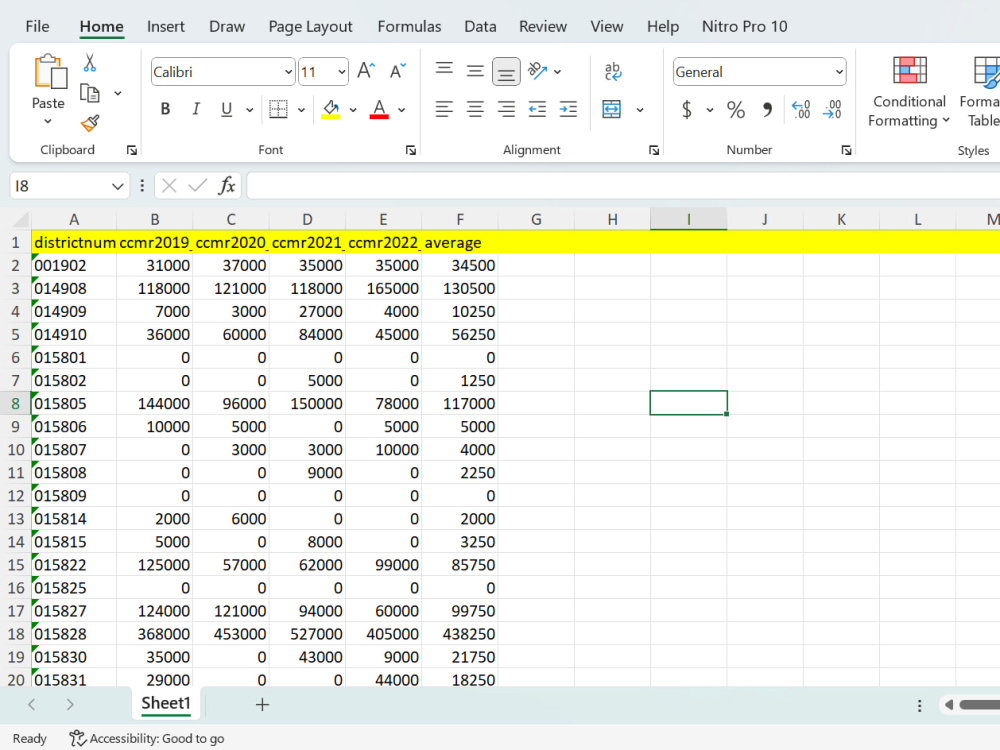This screenshot has width=1000, height=750.
Task: Open Font settings dialog launcher
Action: coord(411,150)
